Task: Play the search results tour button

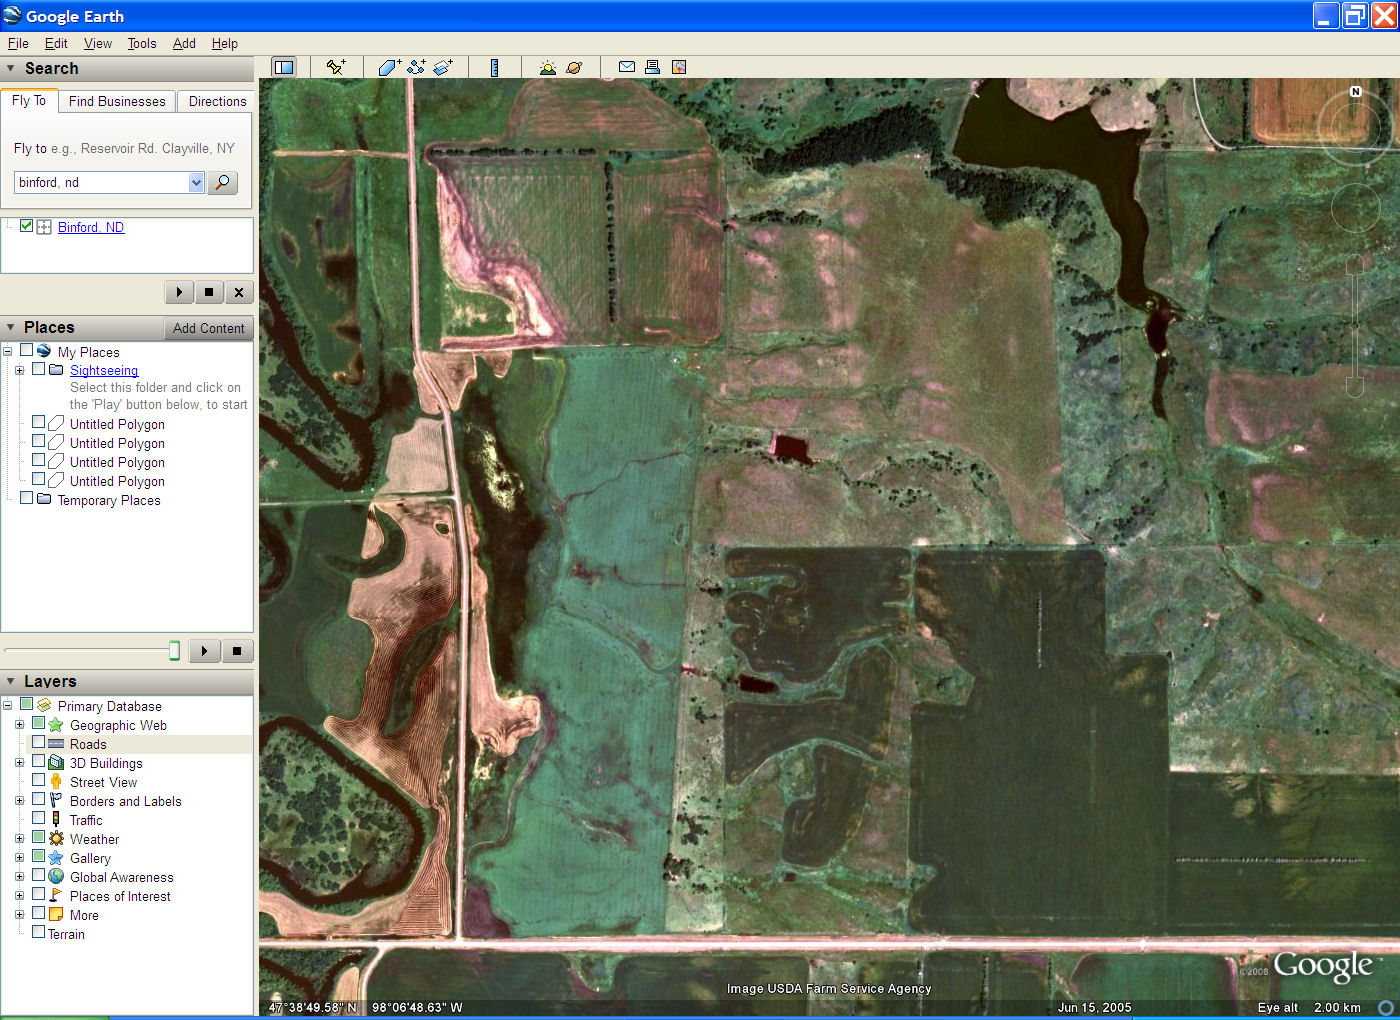Action: 179,292
